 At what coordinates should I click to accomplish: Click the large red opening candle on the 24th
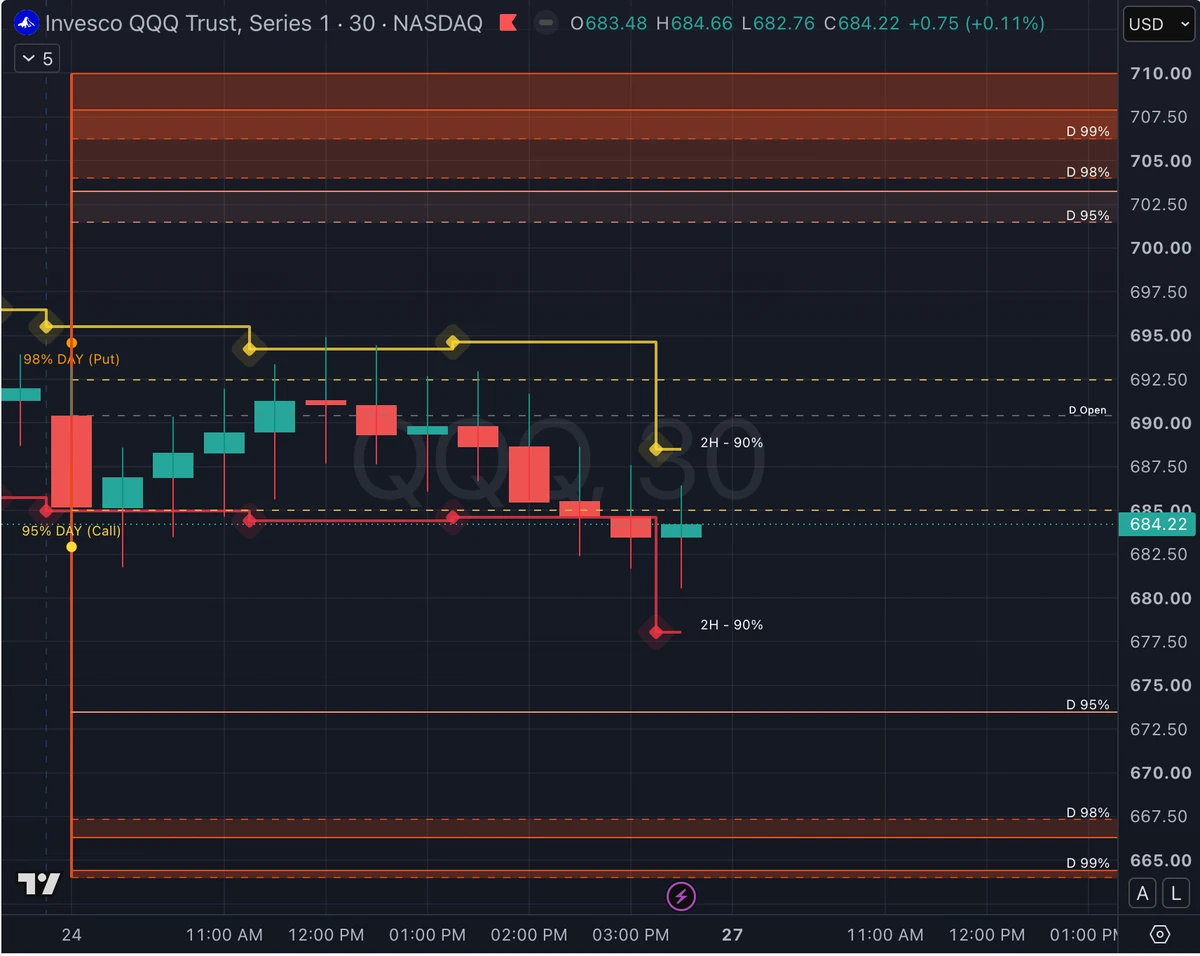[x=71, y=461]
